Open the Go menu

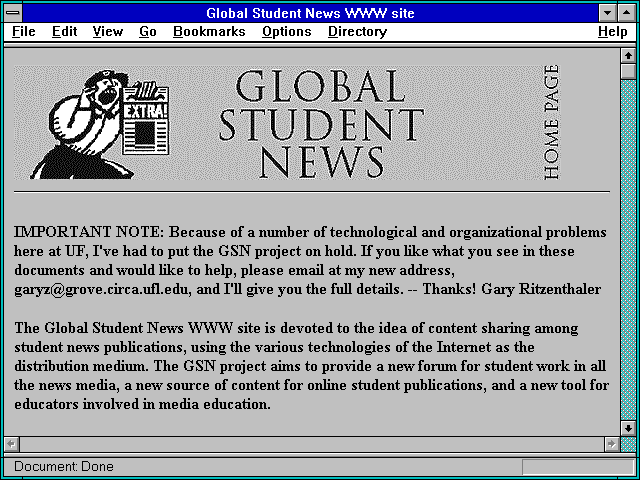tap(148, 32)
